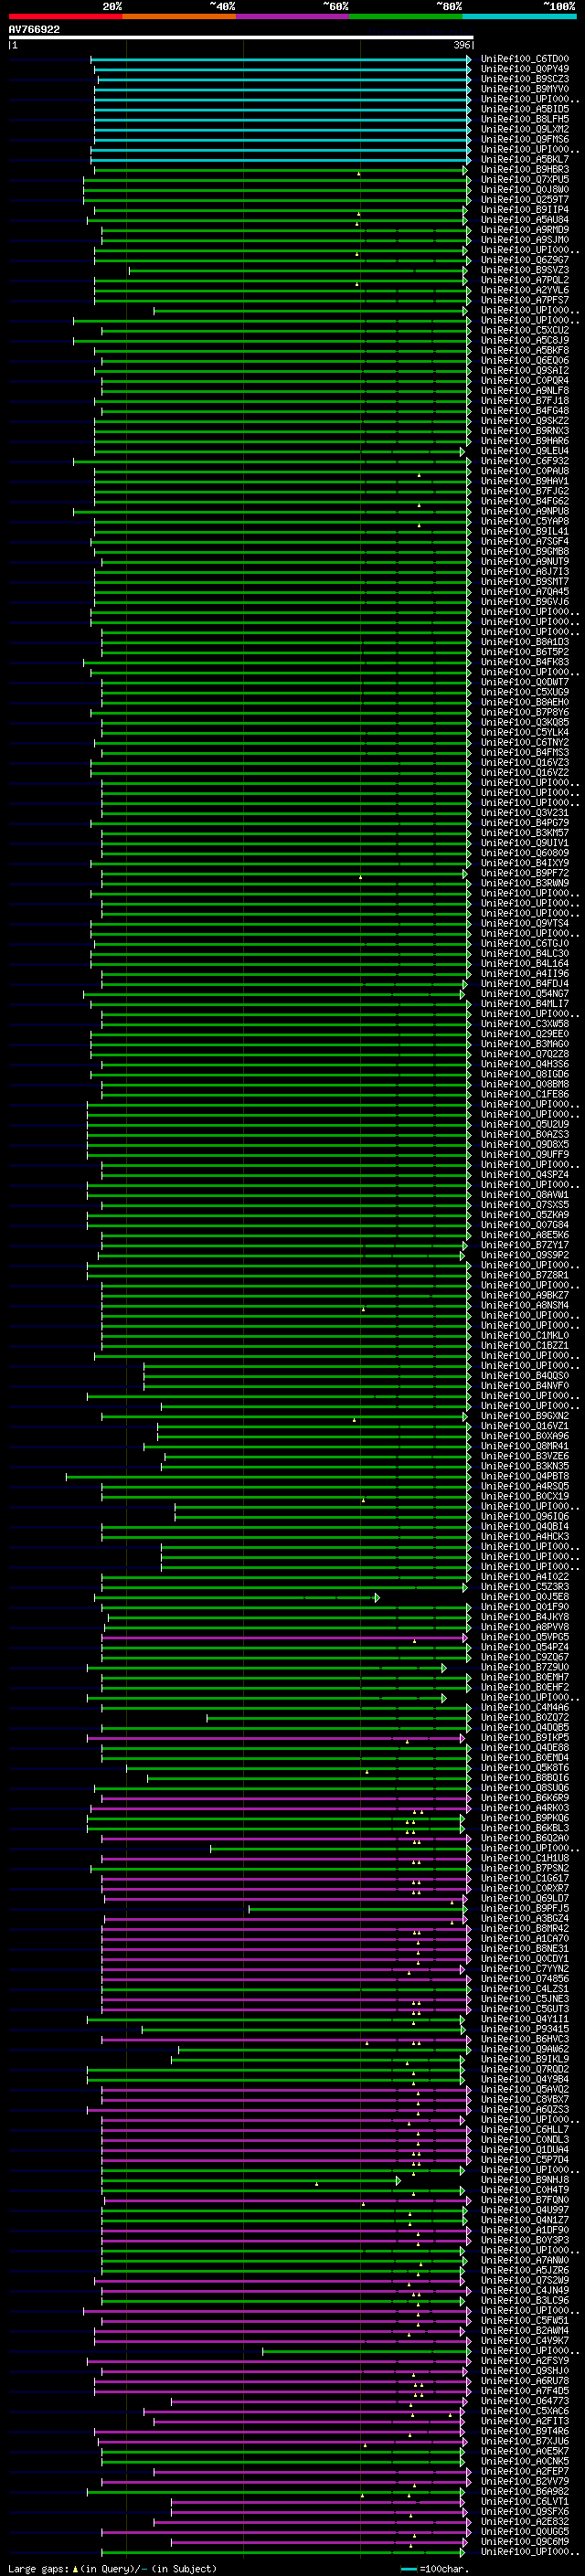Open hit UniRef100_A5BID5
Viewport: 585px width, 2576px height.
524,109
